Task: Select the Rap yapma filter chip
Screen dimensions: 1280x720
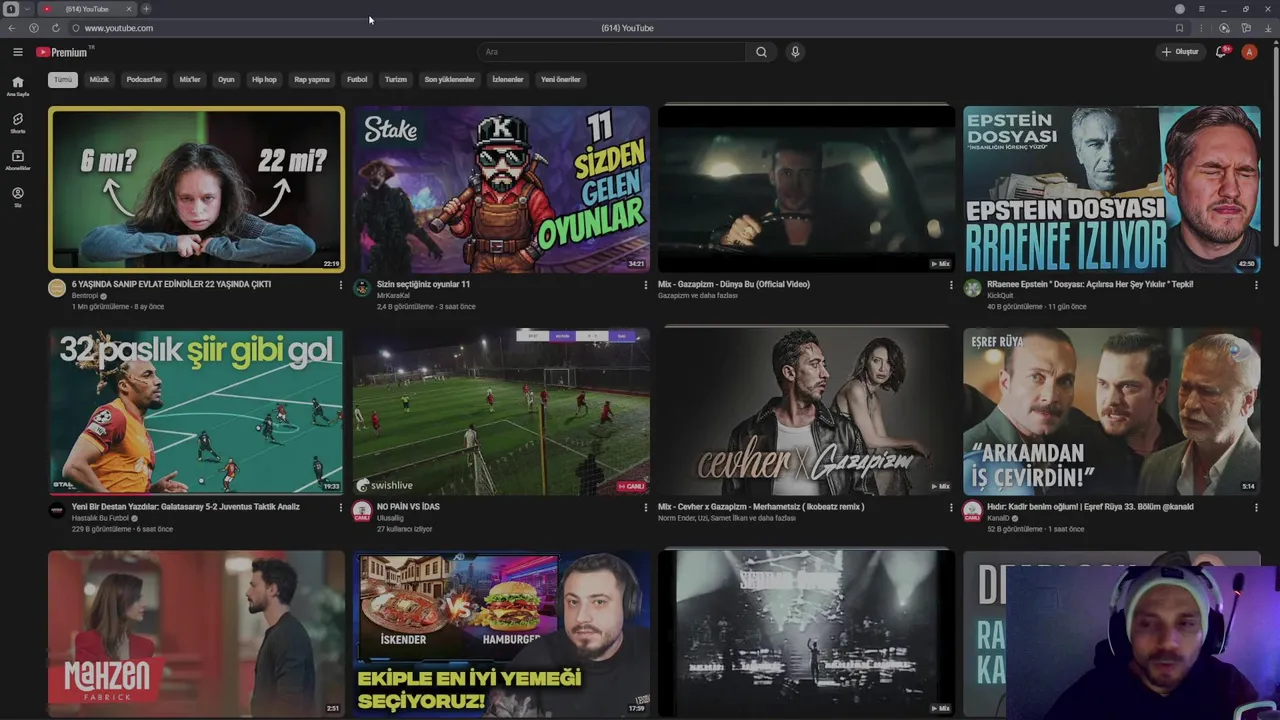Action: pos(312,79)
